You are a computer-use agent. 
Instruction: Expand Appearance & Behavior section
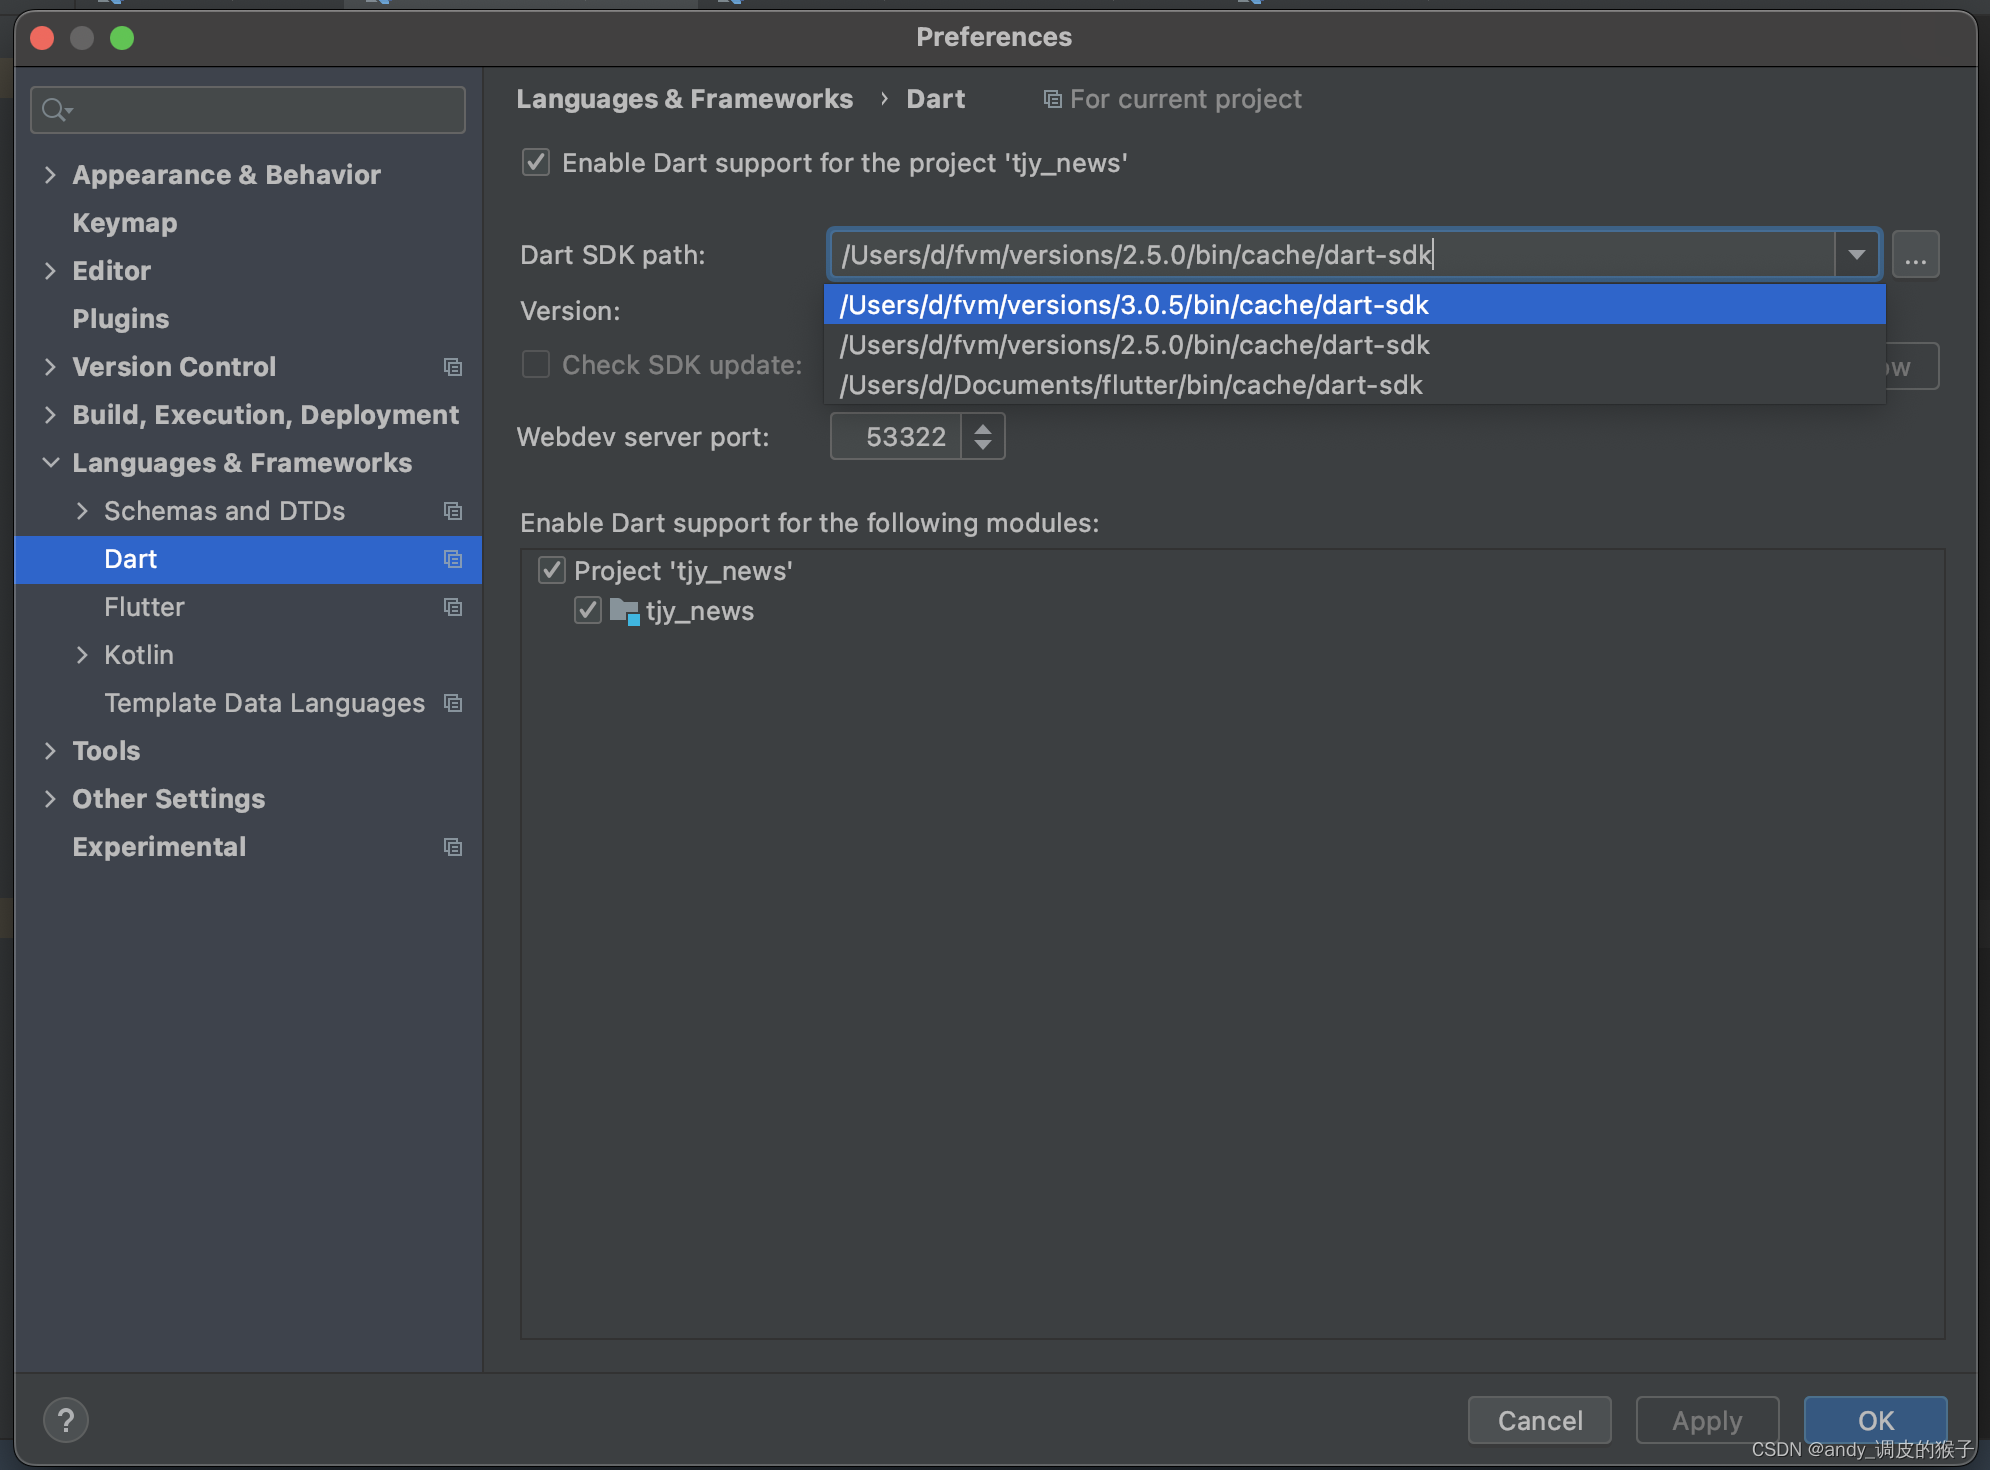(50, 175)
